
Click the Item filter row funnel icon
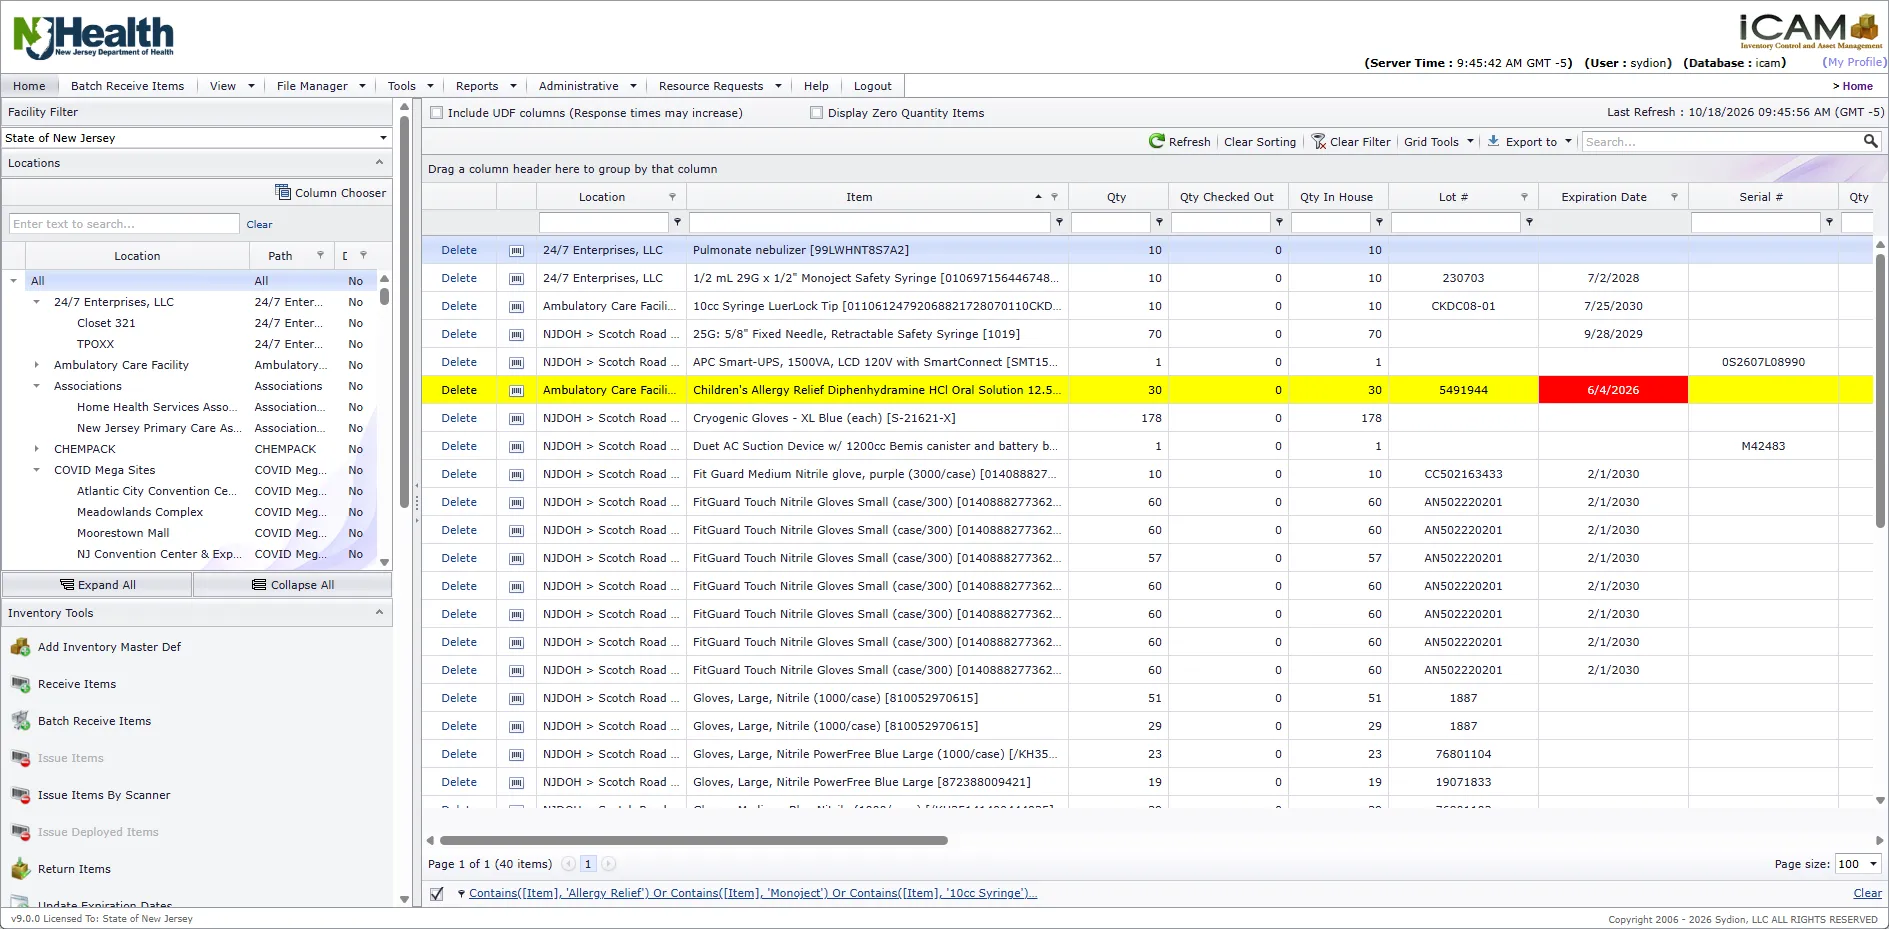(1059, 222)
